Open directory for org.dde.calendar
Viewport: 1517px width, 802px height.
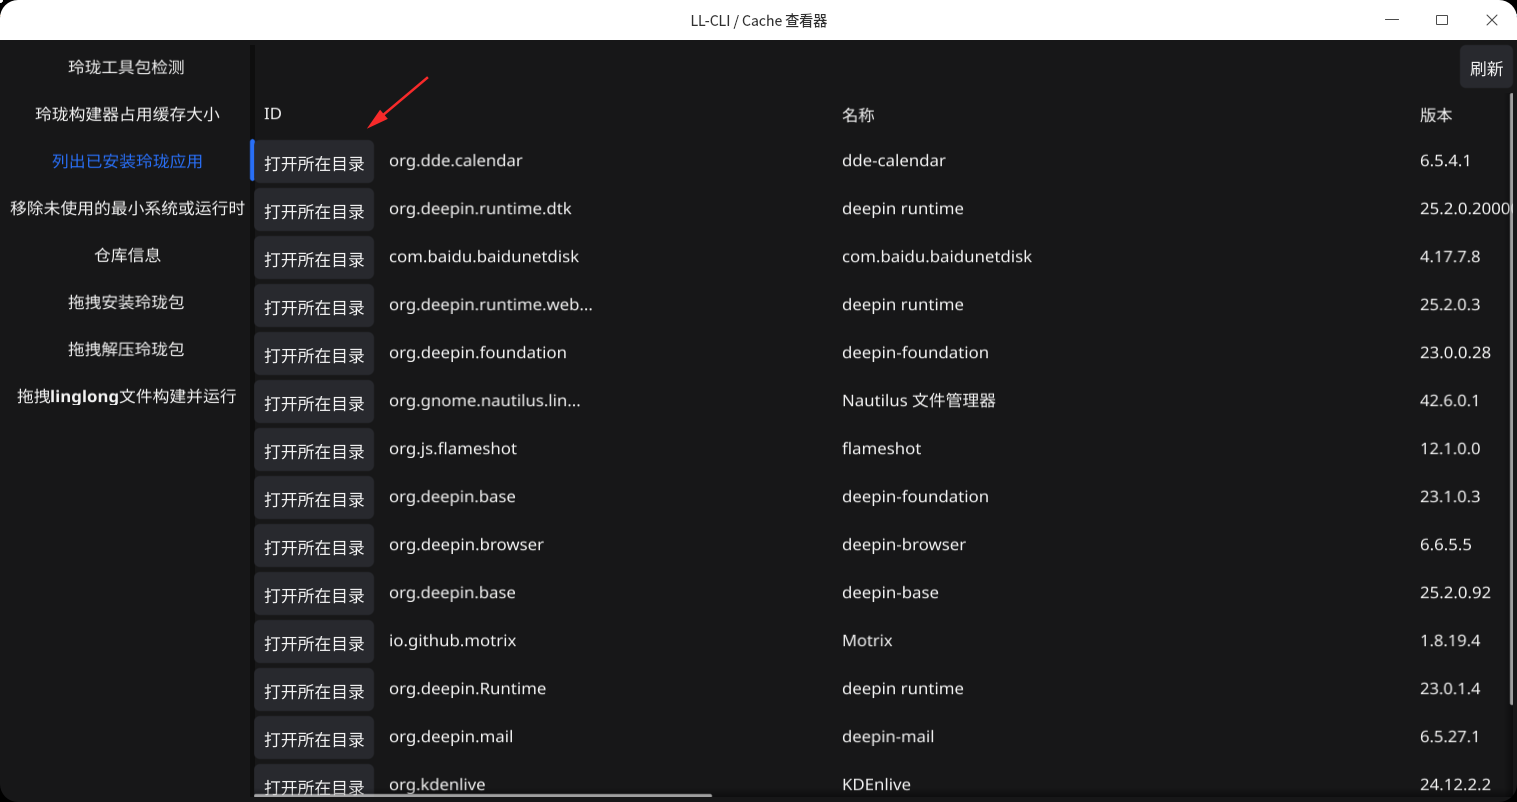(x=314, y=162)
